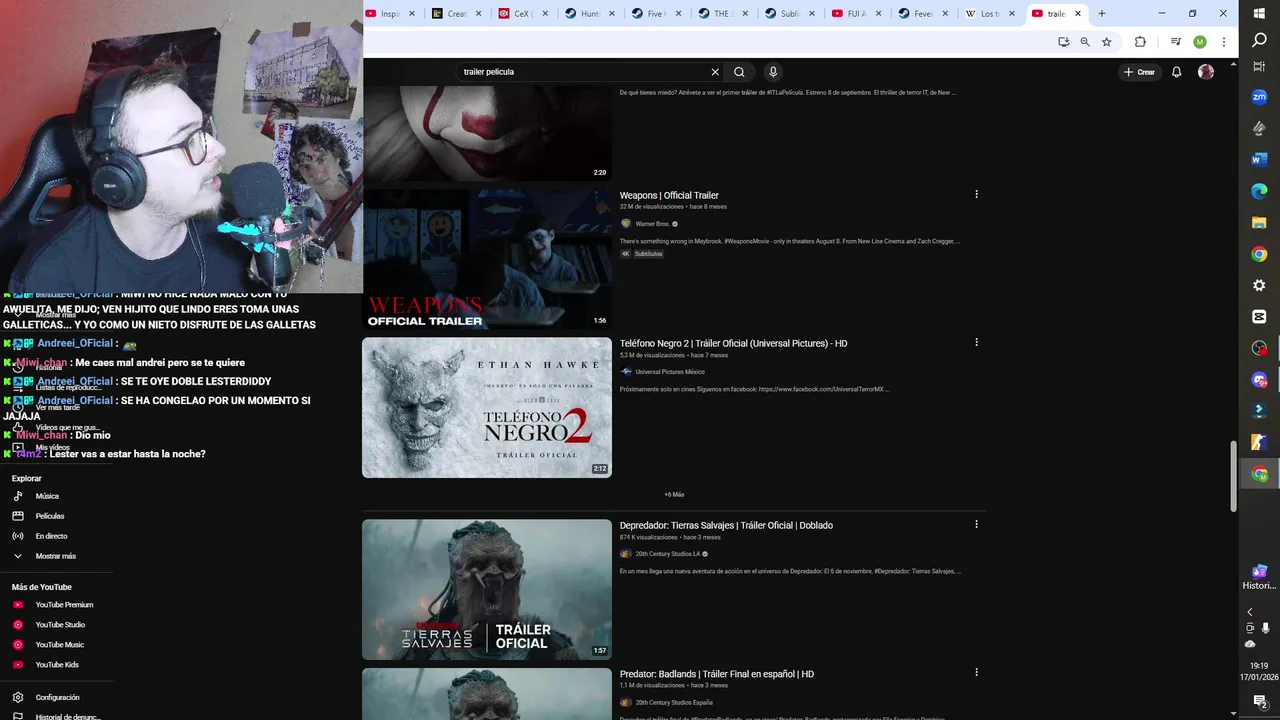Viewport: 1280px width, 720px height.
Task: Open Música in the Explorar sidebar
Action: [56, 496]
